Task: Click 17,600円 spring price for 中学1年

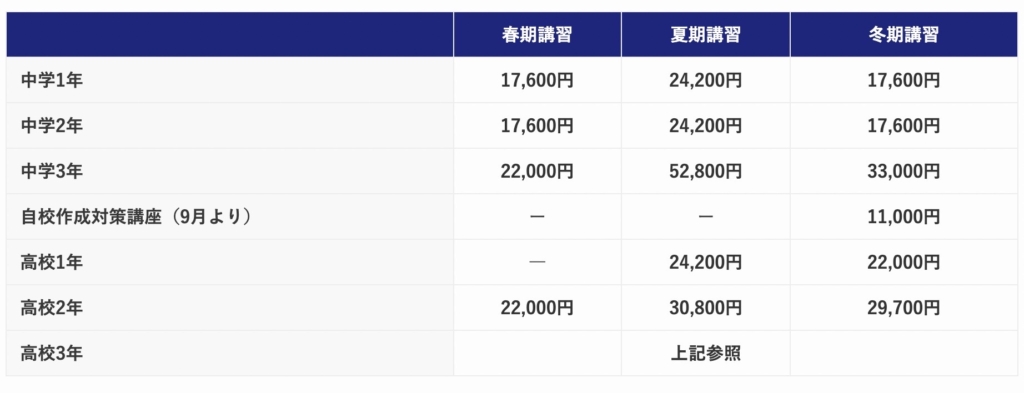Action: click(x=537, y=80)
